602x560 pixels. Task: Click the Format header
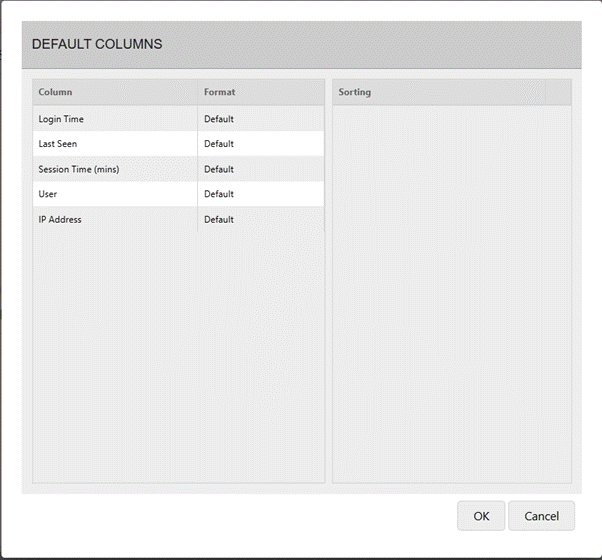tap(261, 92)
